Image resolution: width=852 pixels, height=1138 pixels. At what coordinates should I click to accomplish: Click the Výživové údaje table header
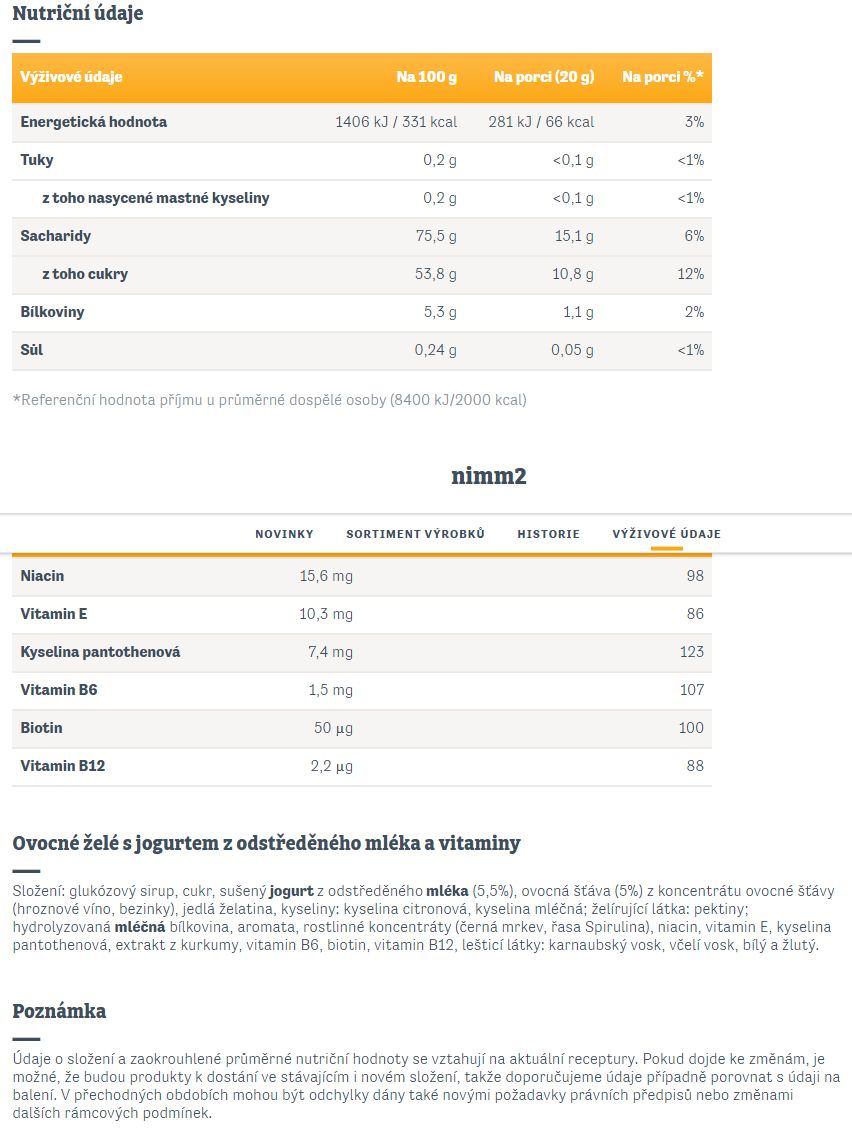click(71, 77)
